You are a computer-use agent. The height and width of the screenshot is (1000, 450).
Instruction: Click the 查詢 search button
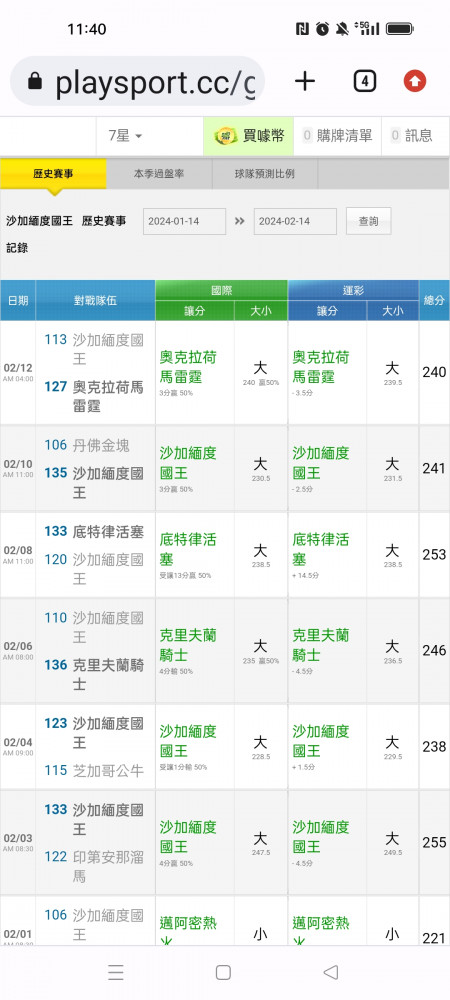368,221
